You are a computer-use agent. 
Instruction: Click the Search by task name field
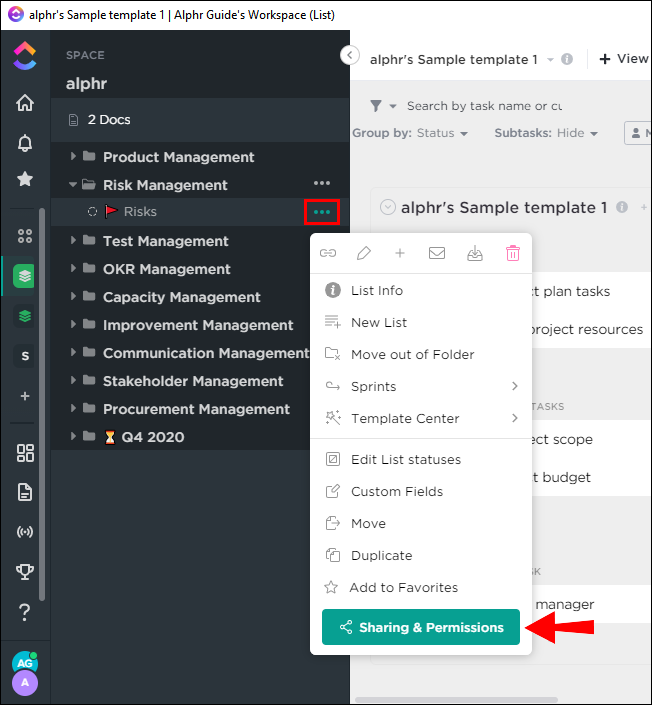[x=484, y=106]
